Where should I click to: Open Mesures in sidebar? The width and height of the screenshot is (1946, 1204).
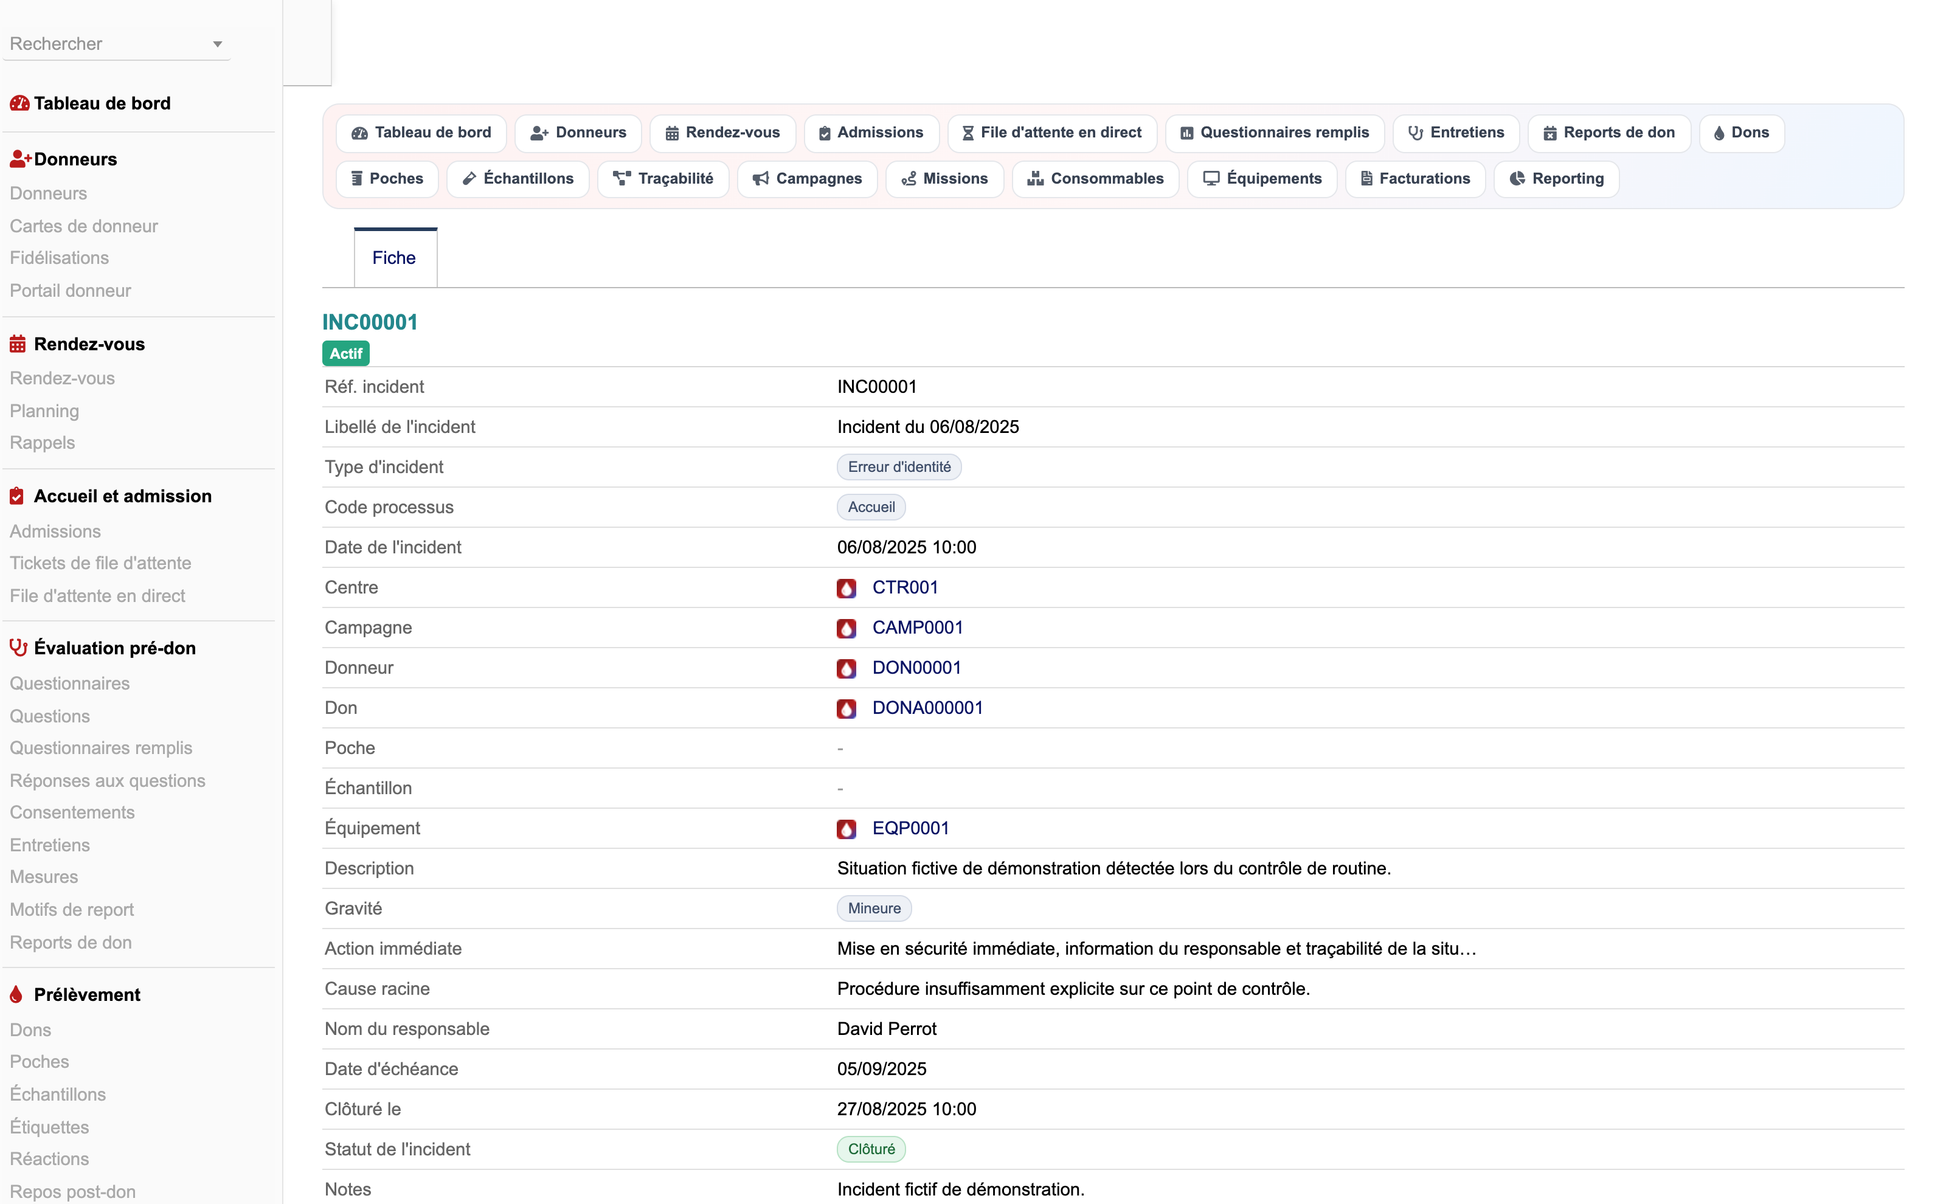click(x=44, y=877)
